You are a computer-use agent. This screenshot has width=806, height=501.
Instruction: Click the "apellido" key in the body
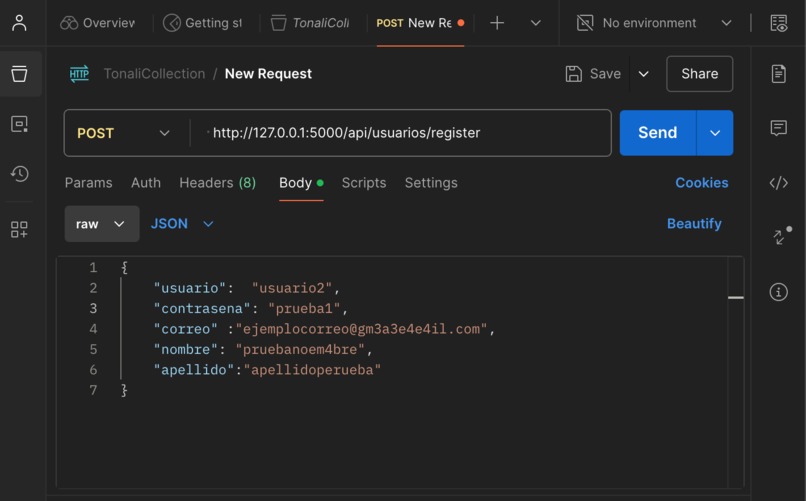(194, 370)
